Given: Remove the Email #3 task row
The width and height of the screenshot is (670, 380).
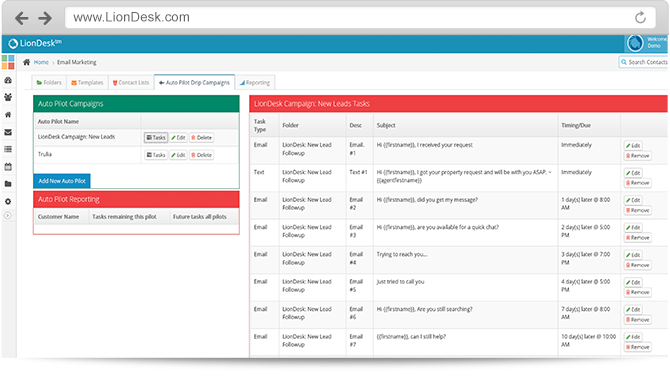Looking at the screenshot, I should (638, 238).
